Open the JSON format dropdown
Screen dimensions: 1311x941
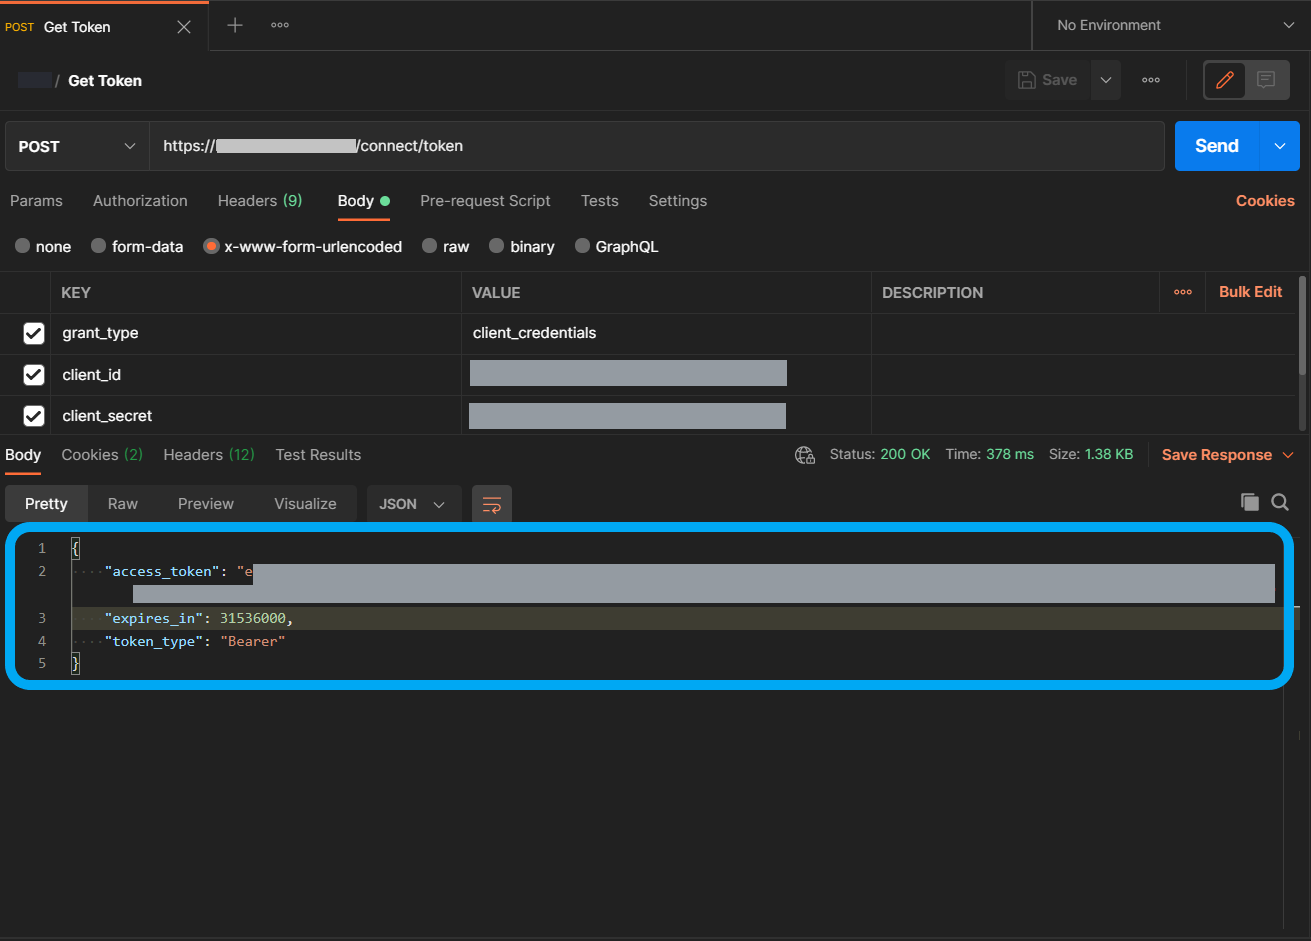click(414, 504)
